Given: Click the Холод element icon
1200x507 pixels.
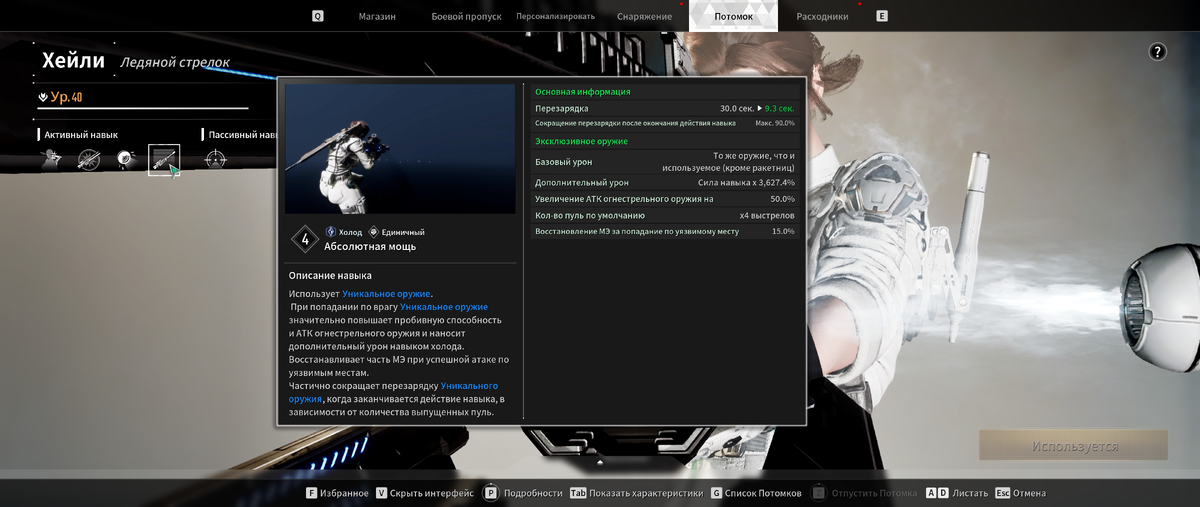Looking at the screenshot, I should pos(330,232).
